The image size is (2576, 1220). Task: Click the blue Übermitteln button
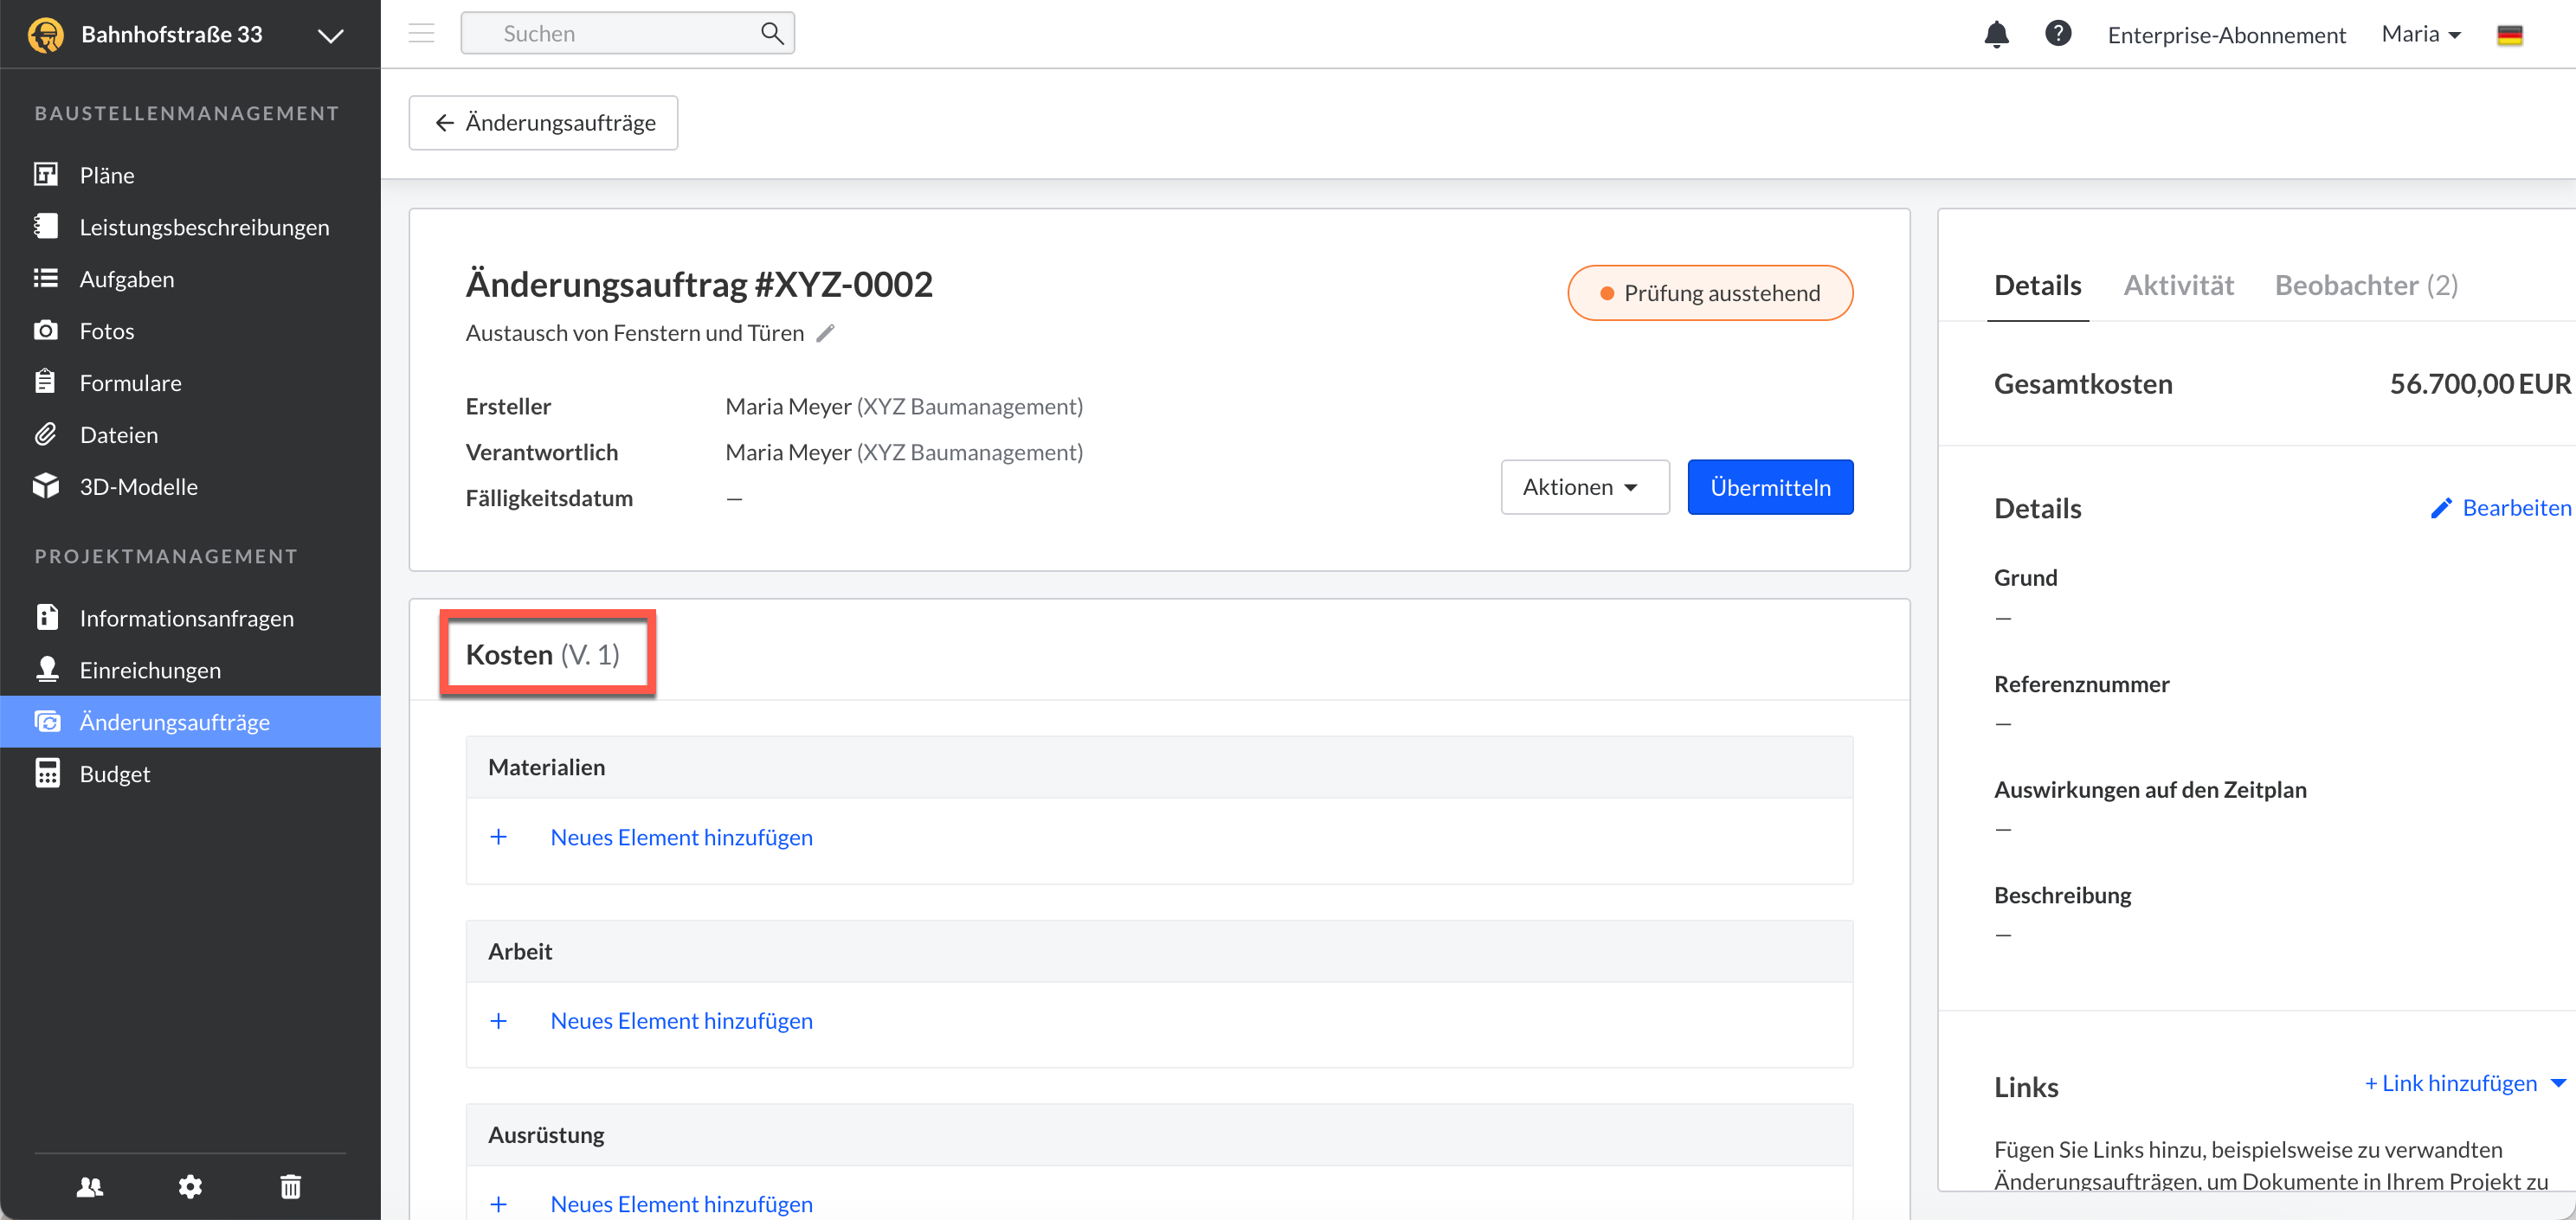tap(1769, 487)
